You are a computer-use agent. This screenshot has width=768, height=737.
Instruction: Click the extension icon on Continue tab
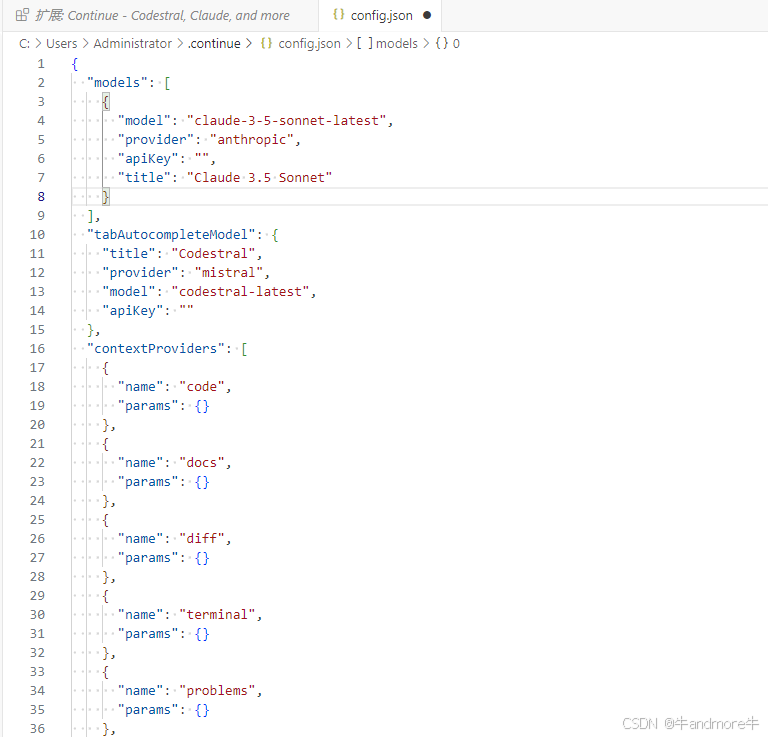pos(22,15)
